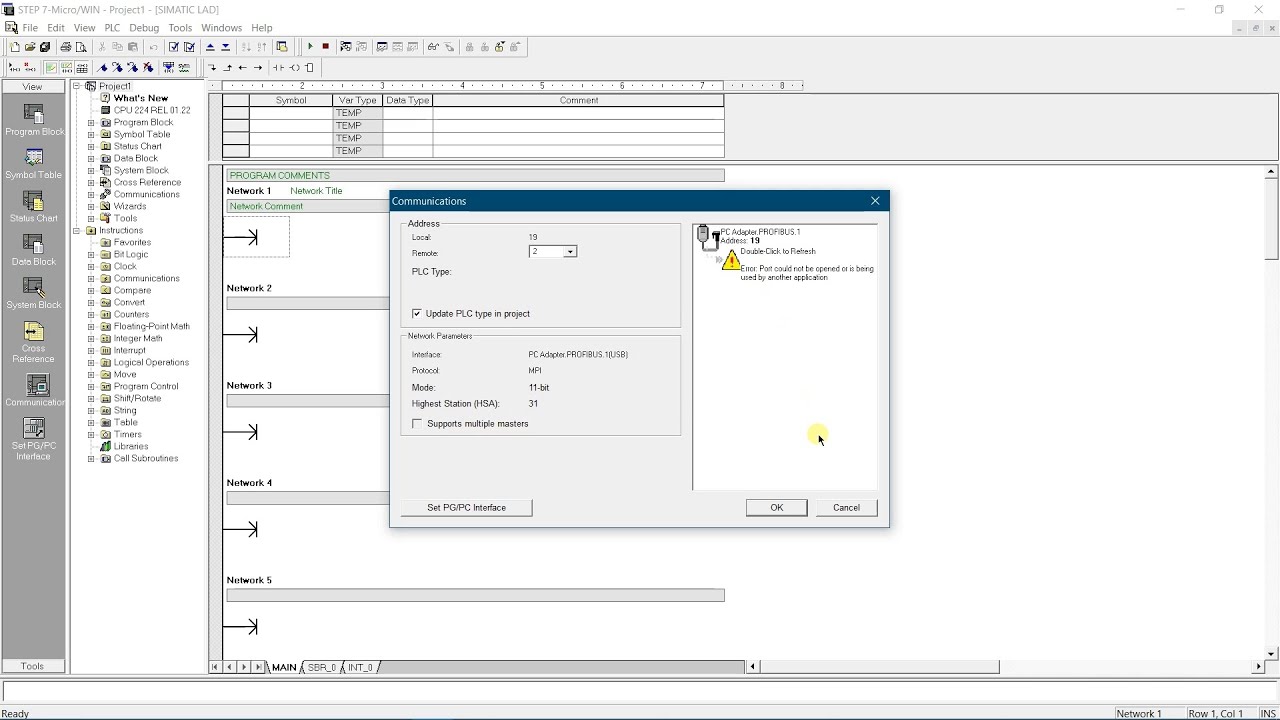This screenshot has width=1280, height=720.
Task: Select Communications item under Project1 tree
Action: 147,194
